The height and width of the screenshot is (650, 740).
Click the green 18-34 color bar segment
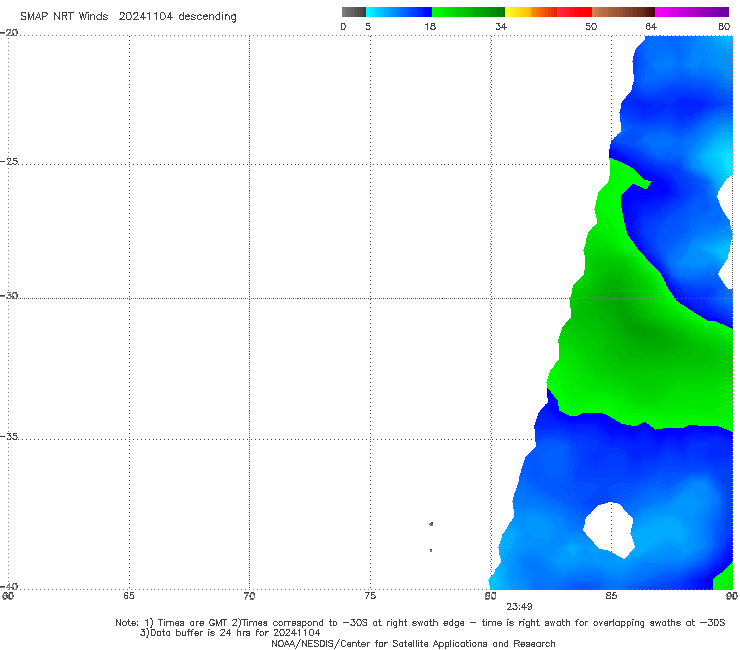click(468, 12)
